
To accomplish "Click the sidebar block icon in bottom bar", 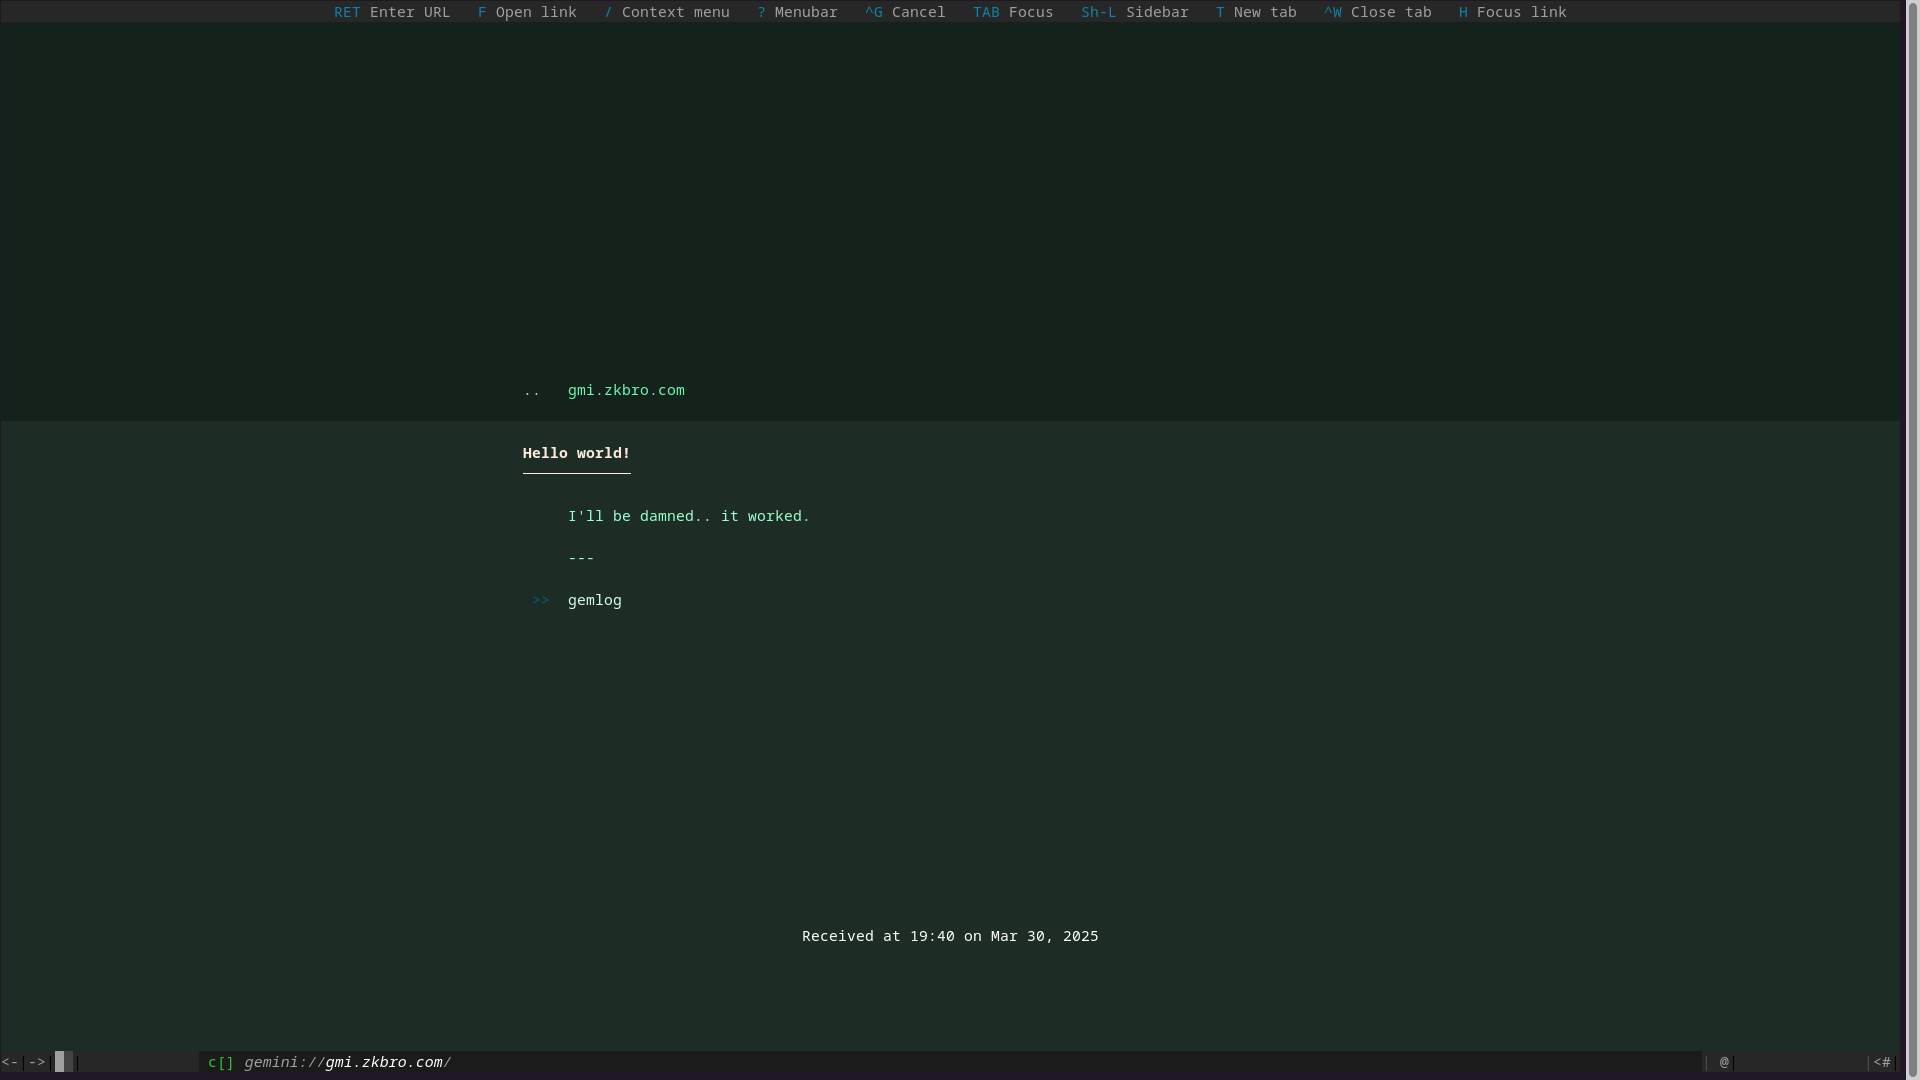I will [x=63, y=1062].
